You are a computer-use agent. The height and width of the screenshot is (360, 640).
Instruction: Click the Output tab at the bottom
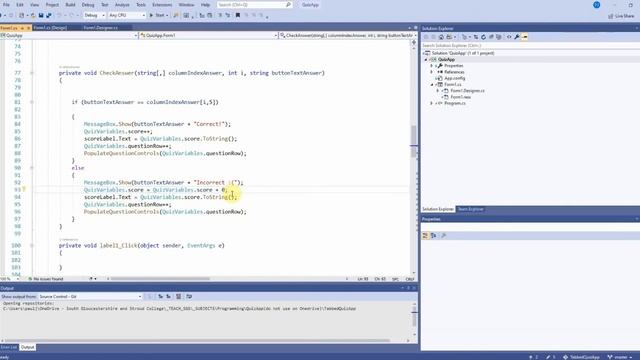point(27,347)
